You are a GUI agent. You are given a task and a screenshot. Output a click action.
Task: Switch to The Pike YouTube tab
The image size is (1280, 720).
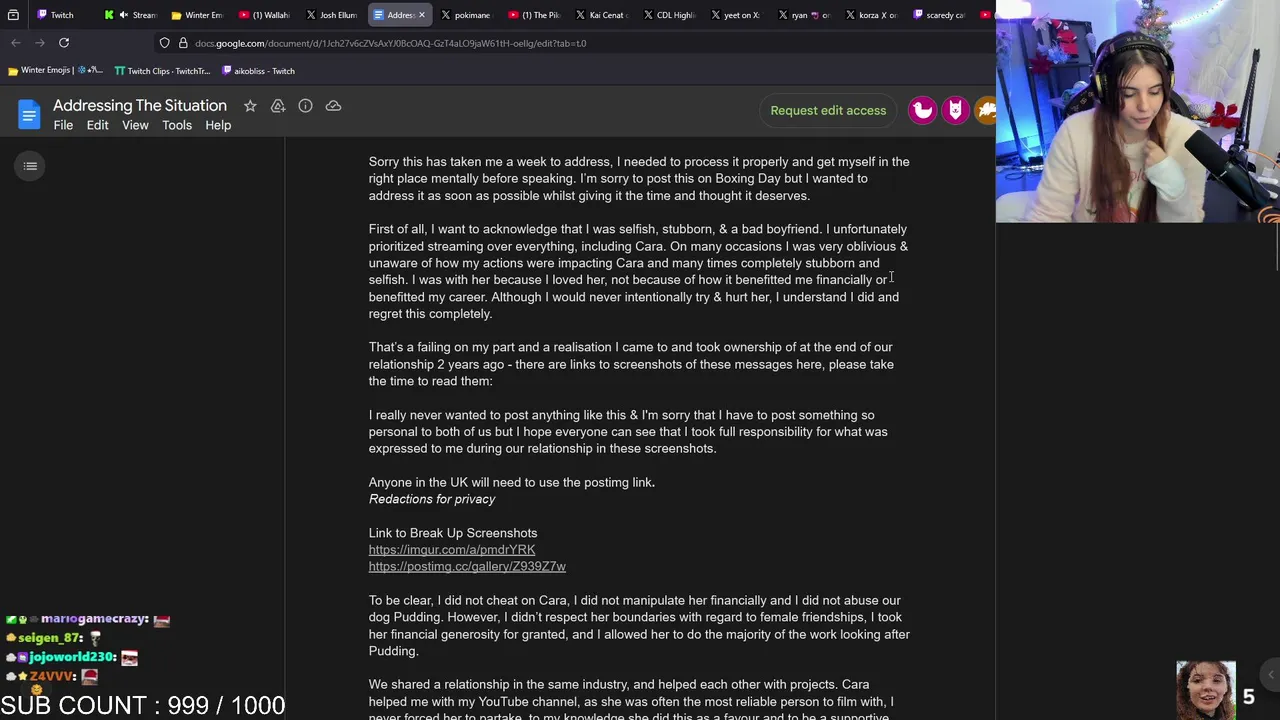pos(533,15)
